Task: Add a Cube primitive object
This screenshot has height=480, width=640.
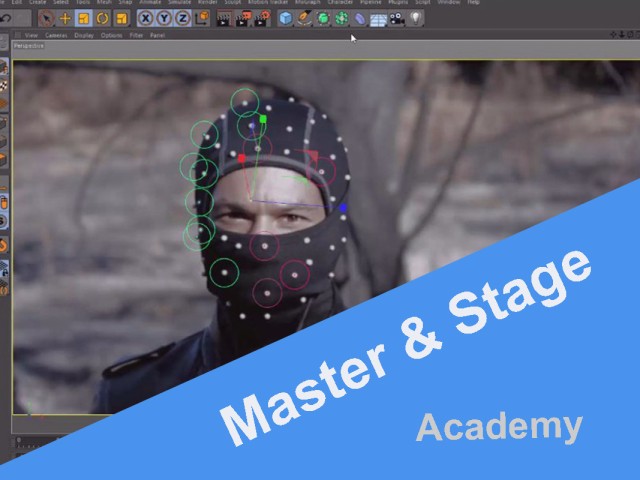Action: pyautogui.click(x=286, y=18)
